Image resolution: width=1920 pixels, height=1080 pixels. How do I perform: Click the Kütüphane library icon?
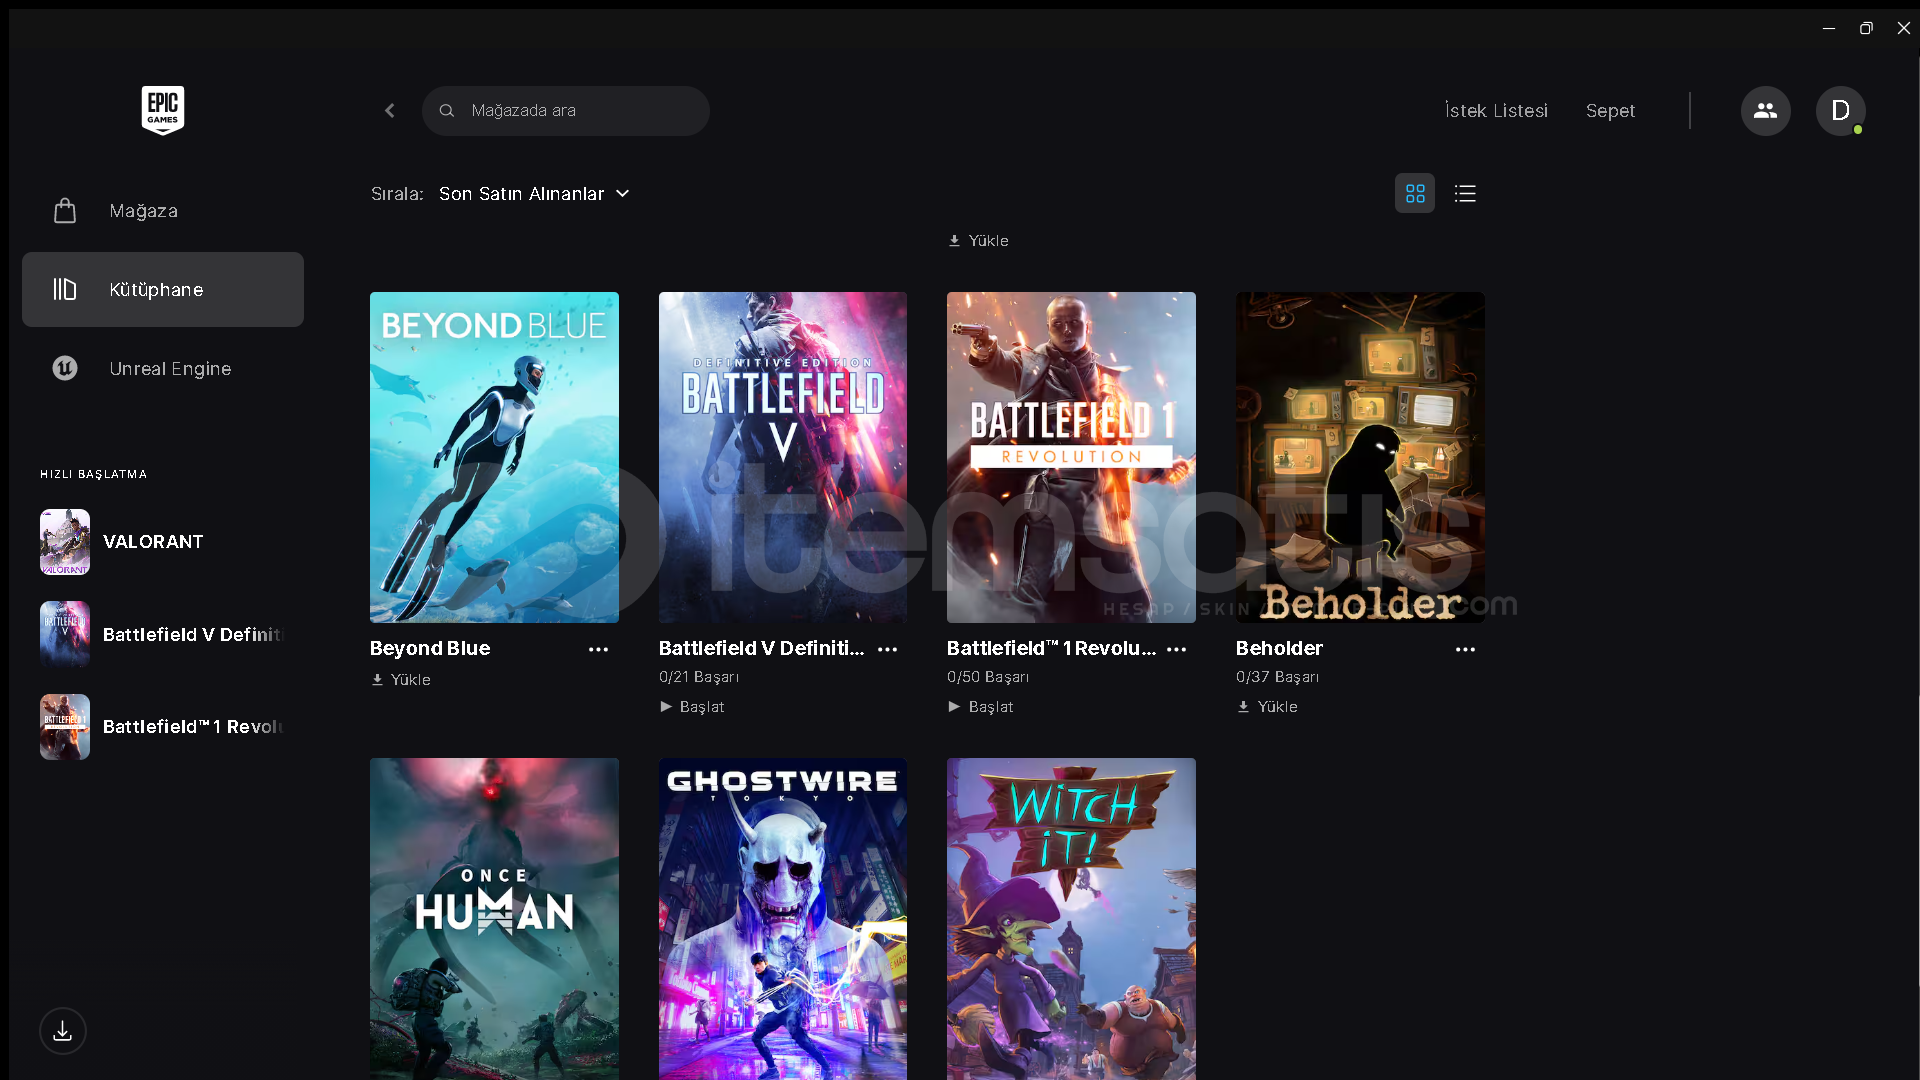[65, 289]
